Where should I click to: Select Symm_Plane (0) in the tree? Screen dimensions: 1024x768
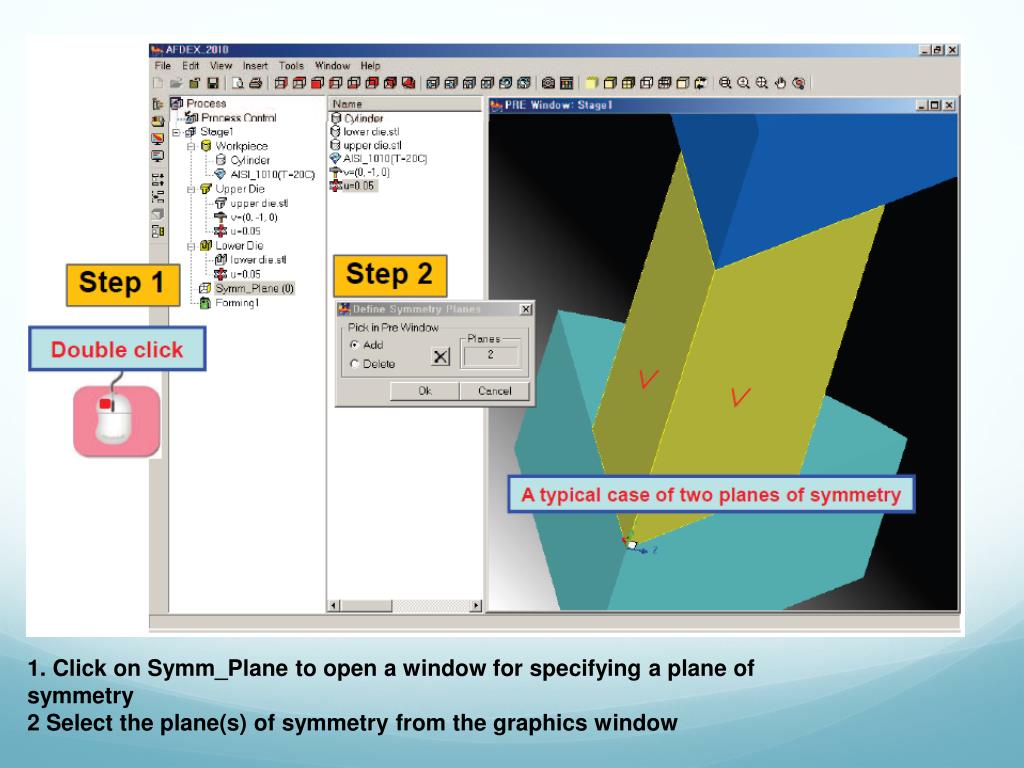tap(255, 288)
